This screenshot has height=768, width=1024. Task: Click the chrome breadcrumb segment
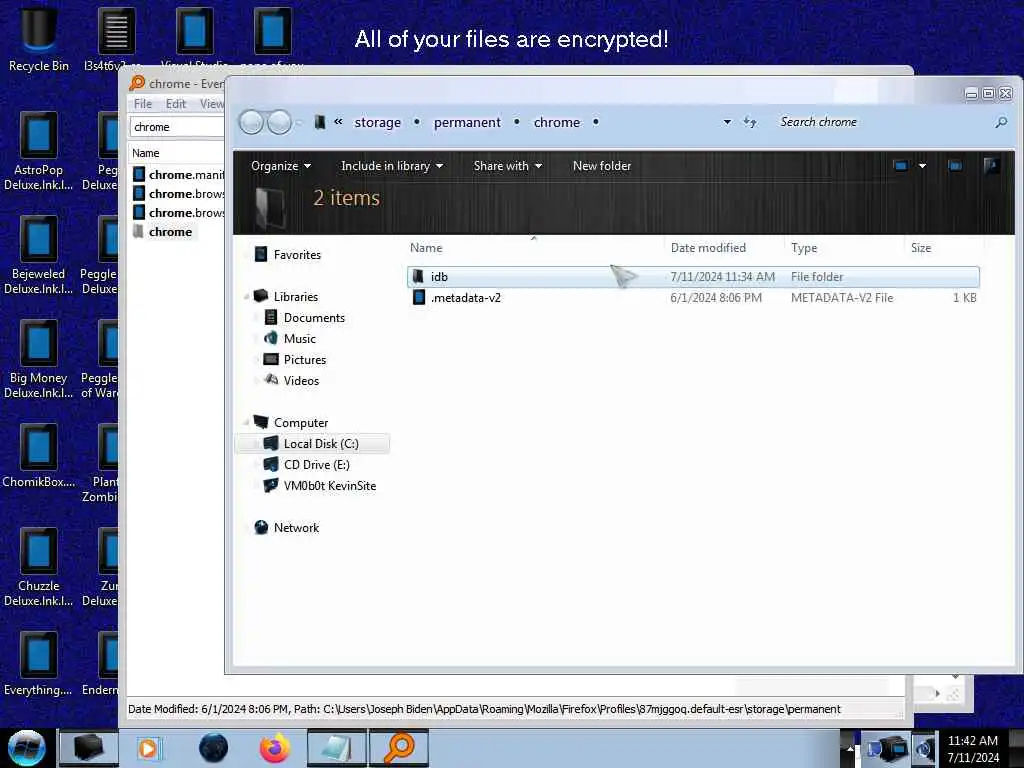click(x=556, y=122)
